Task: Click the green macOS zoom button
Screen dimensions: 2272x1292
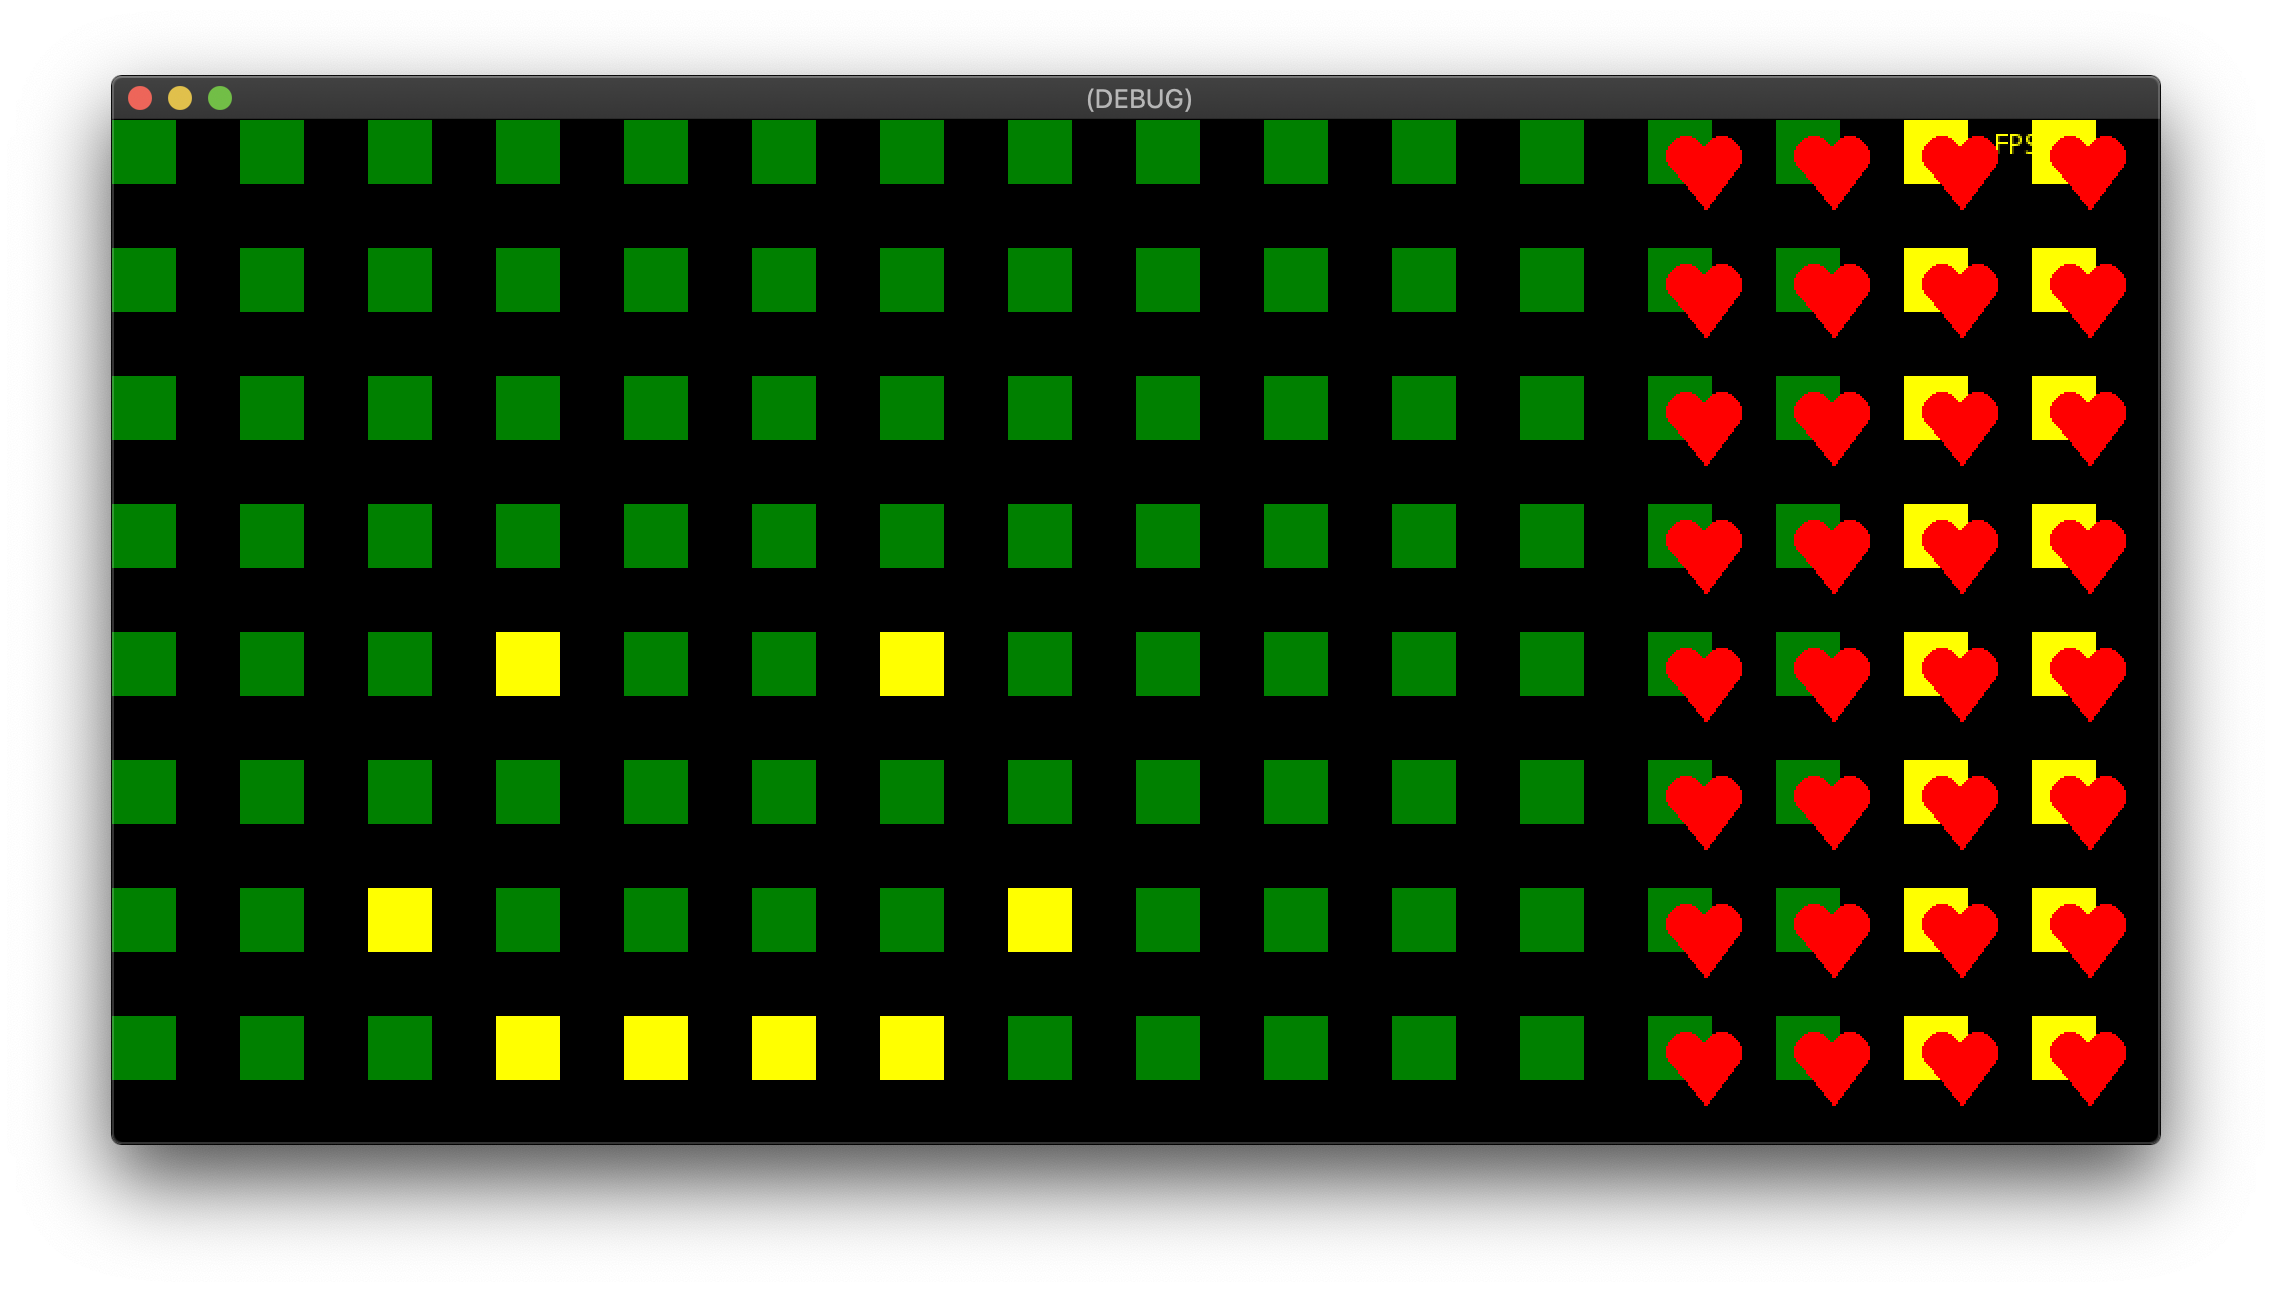Action: pyautogui.click(x=219, y=98)
